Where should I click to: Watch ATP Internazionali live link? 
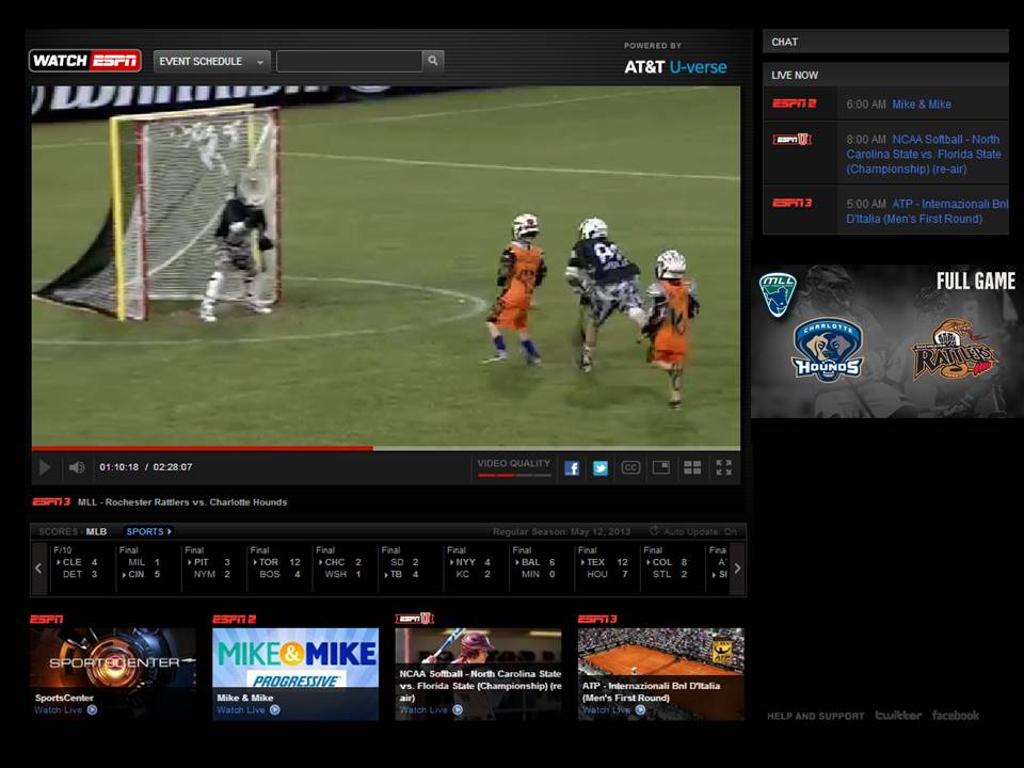614,710
